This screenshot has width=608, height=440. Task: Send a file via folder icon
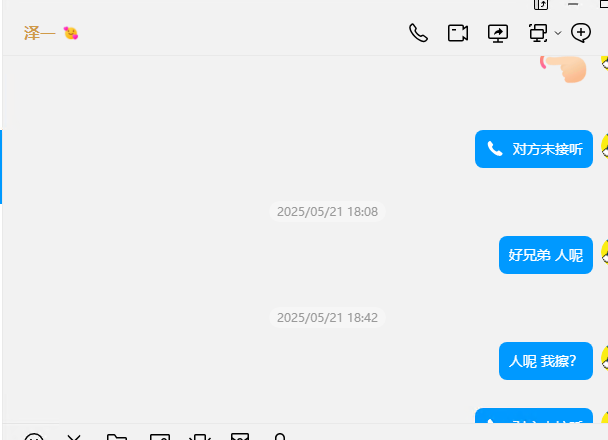point(117,437)
